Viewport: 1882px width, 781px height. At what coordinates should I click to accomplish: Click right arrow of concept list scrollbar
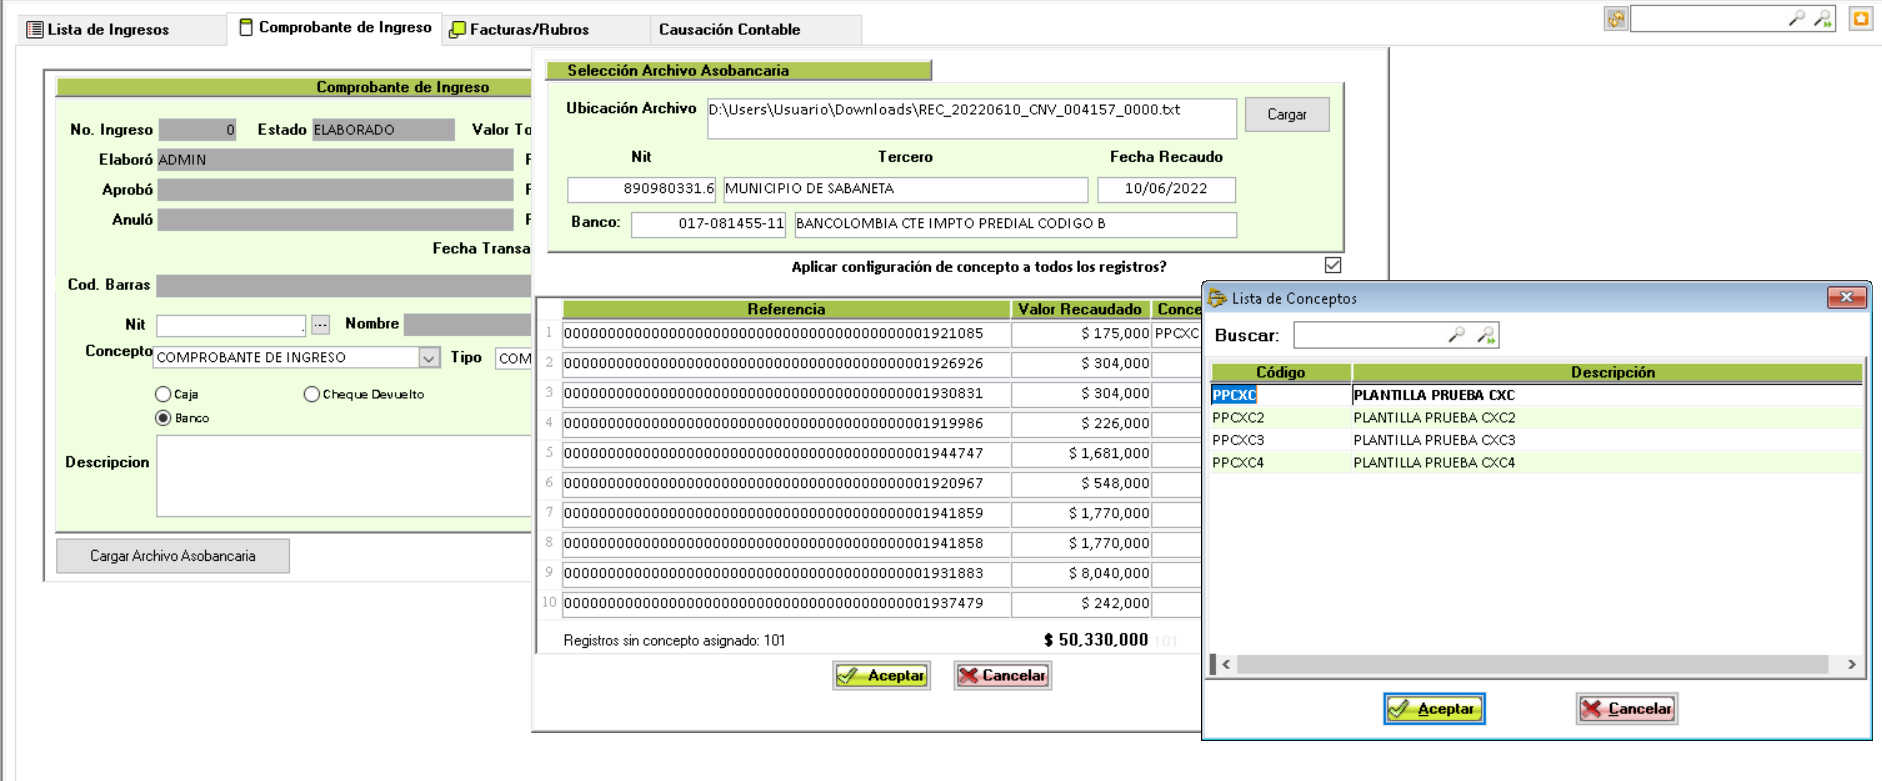1851,665
